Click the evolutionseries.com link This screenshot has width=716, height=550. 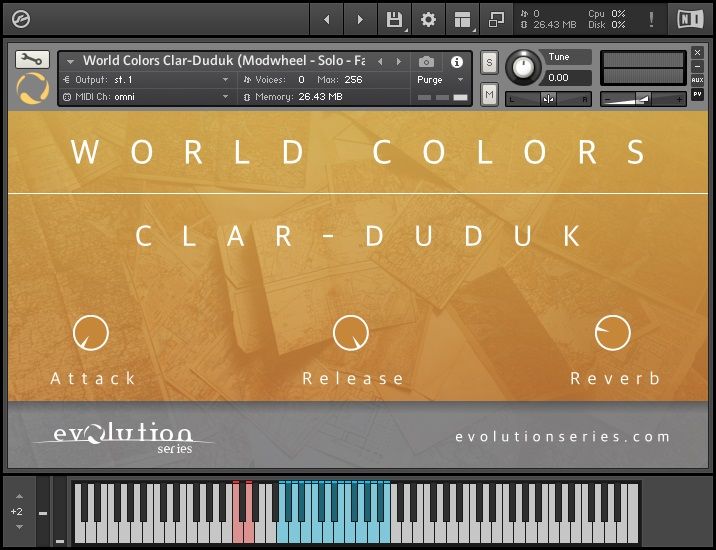coord(562,437)
